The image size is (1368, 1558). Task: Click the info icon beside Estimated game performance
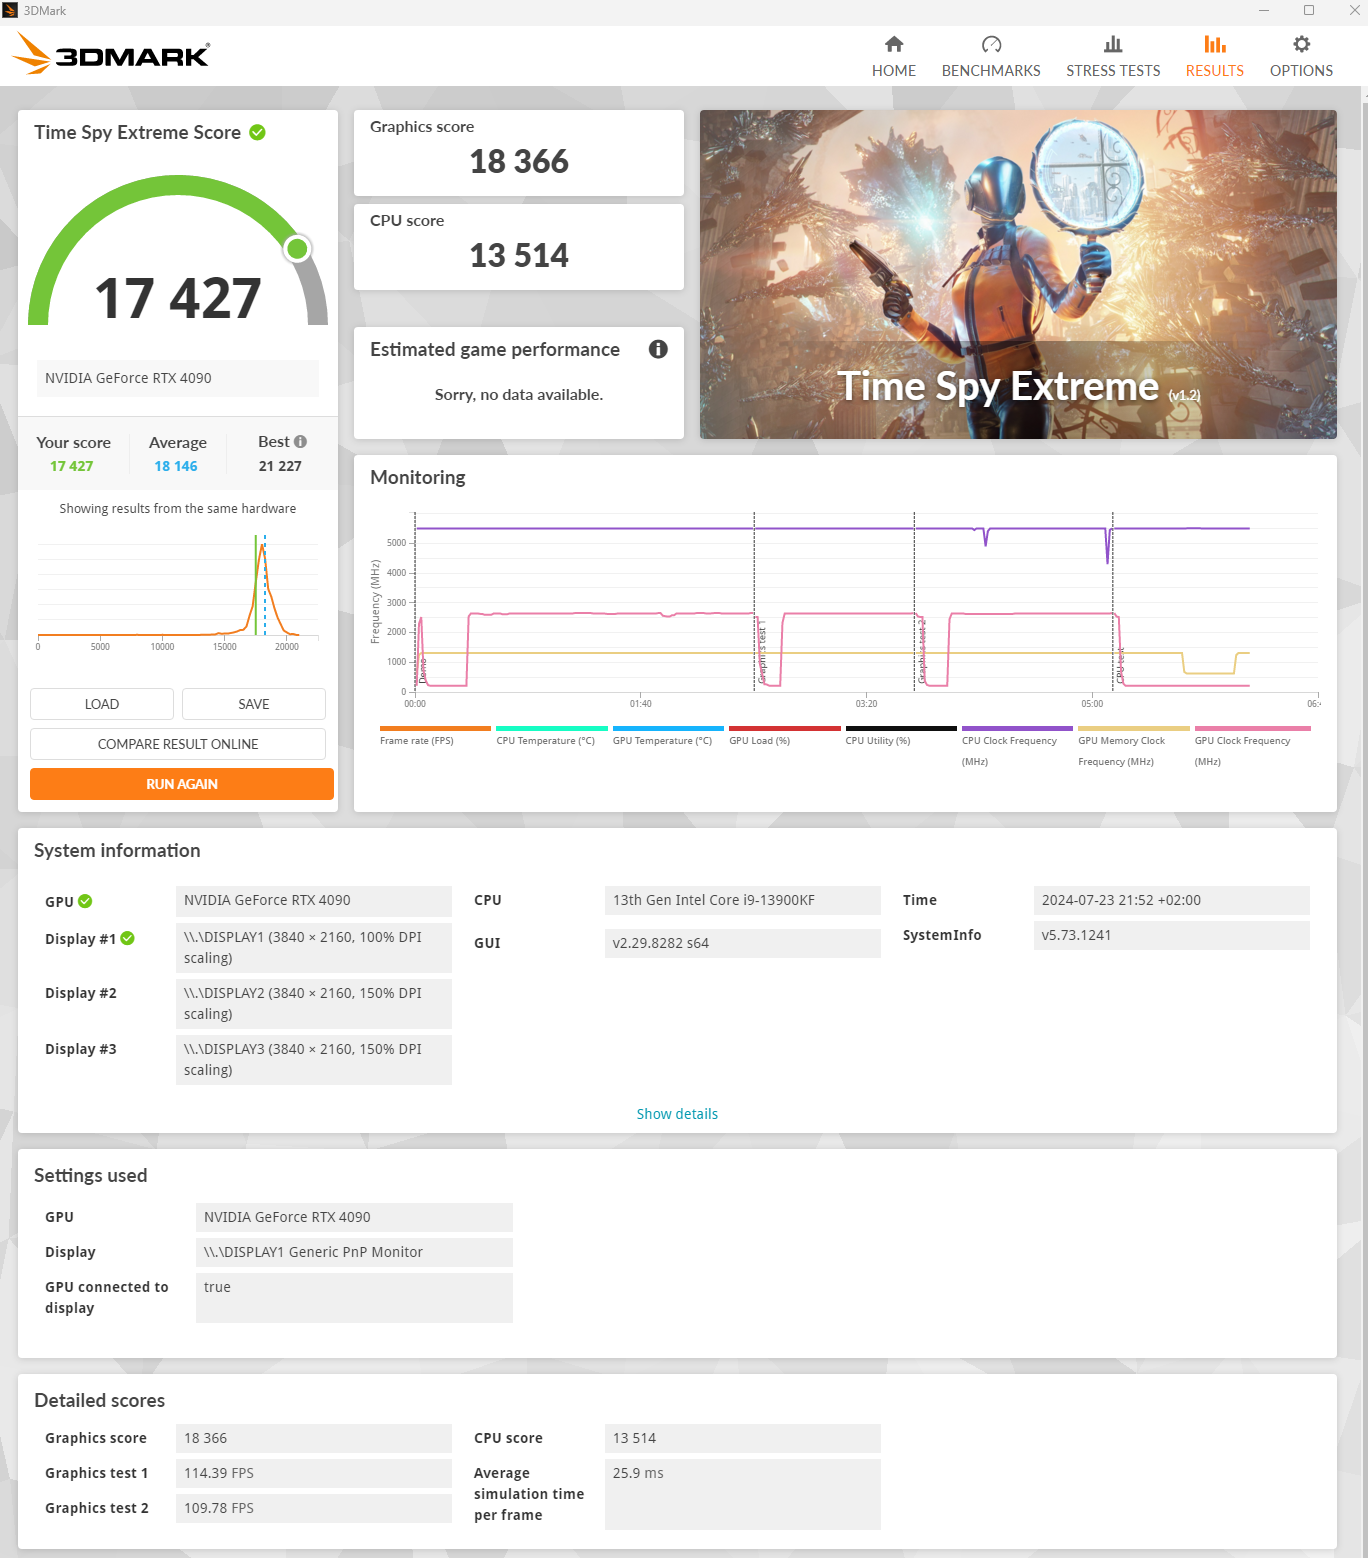point(658,349)
